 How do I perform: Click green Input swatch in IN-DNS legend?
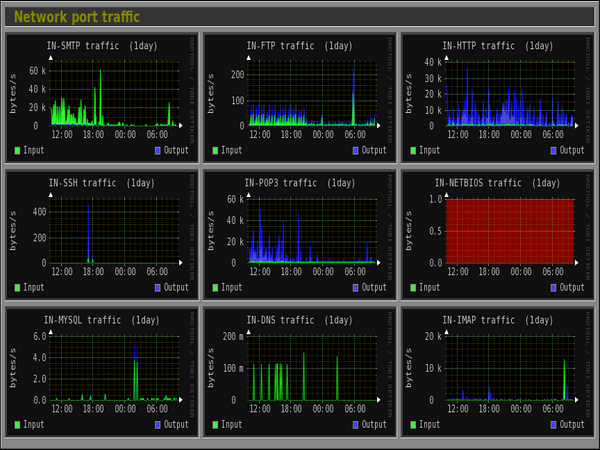(x=216, y=425)
